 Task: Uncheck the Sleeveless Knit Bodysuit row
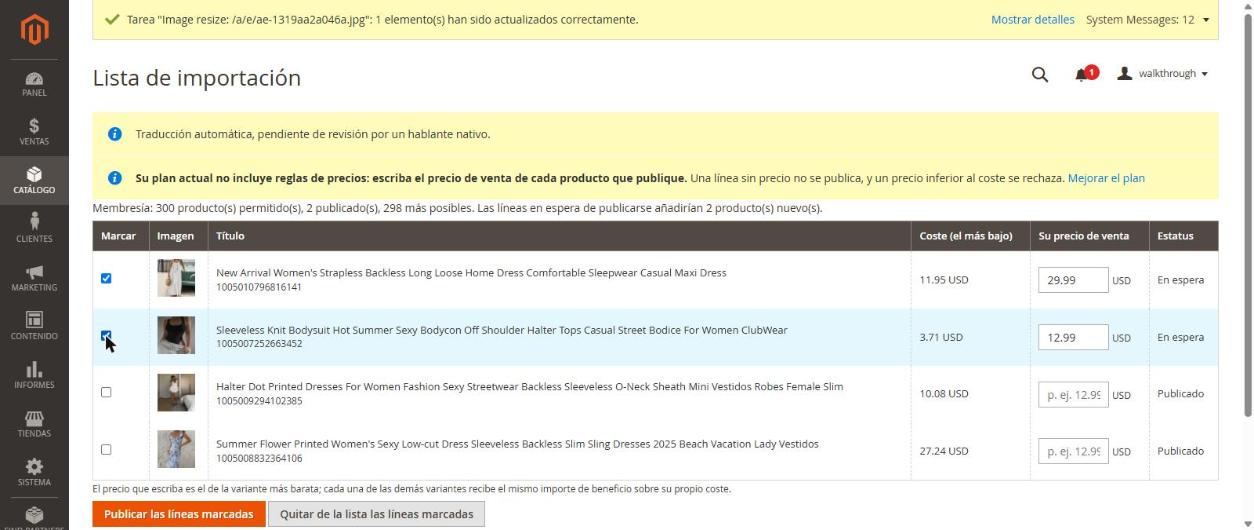106,336
